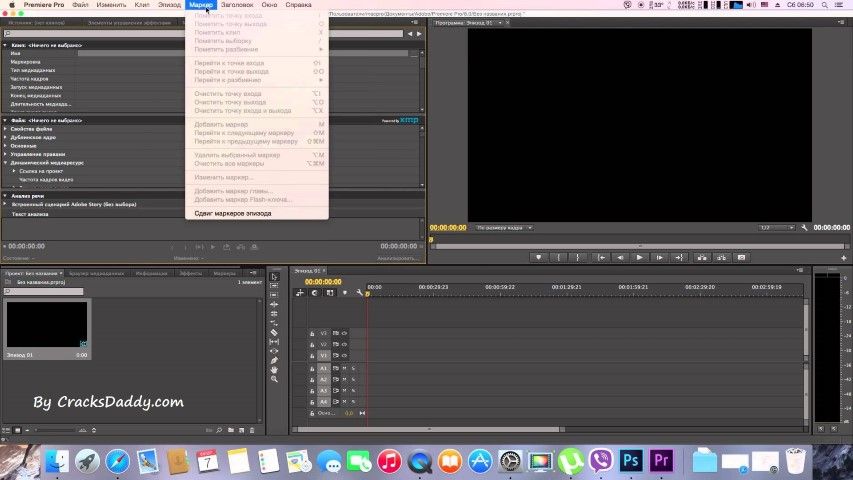Open the Заголовок menu
Viewport: 853px width, 480px height.
[237, 4]
